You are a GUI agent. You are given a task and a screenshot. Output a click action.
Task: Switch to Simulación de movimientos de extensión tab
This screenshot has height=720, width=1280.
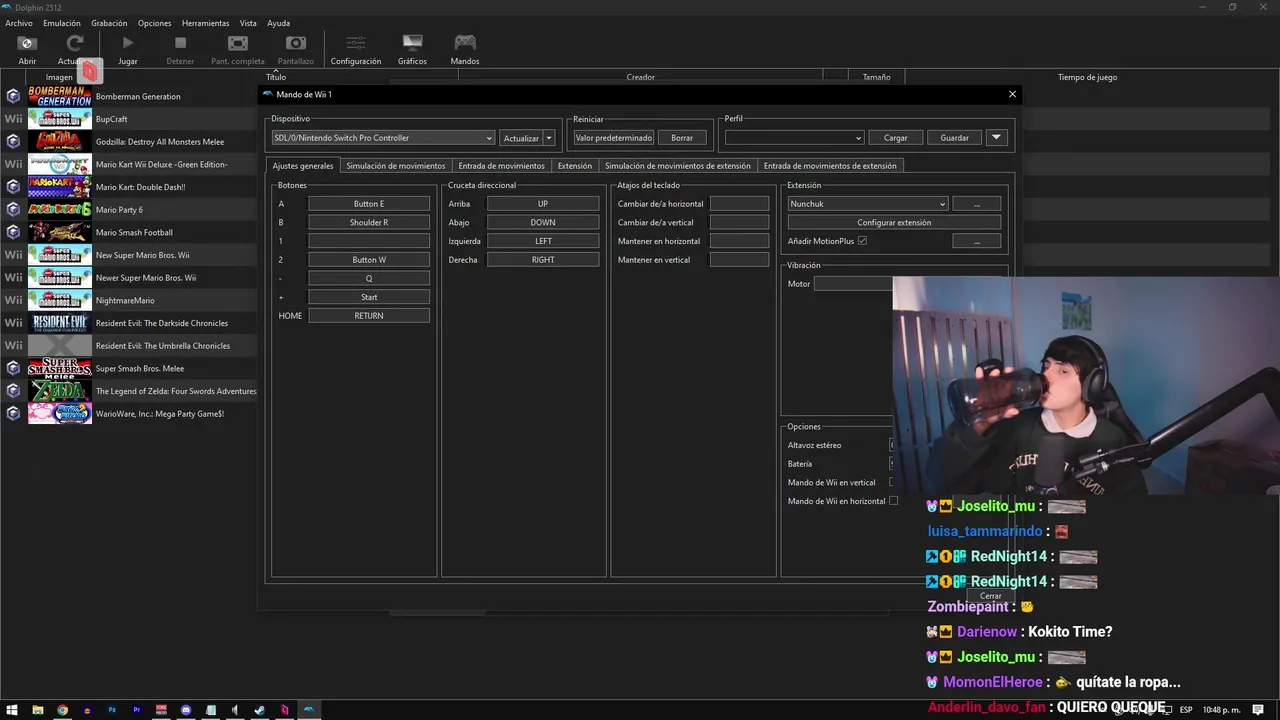click(x=677, y=166)
